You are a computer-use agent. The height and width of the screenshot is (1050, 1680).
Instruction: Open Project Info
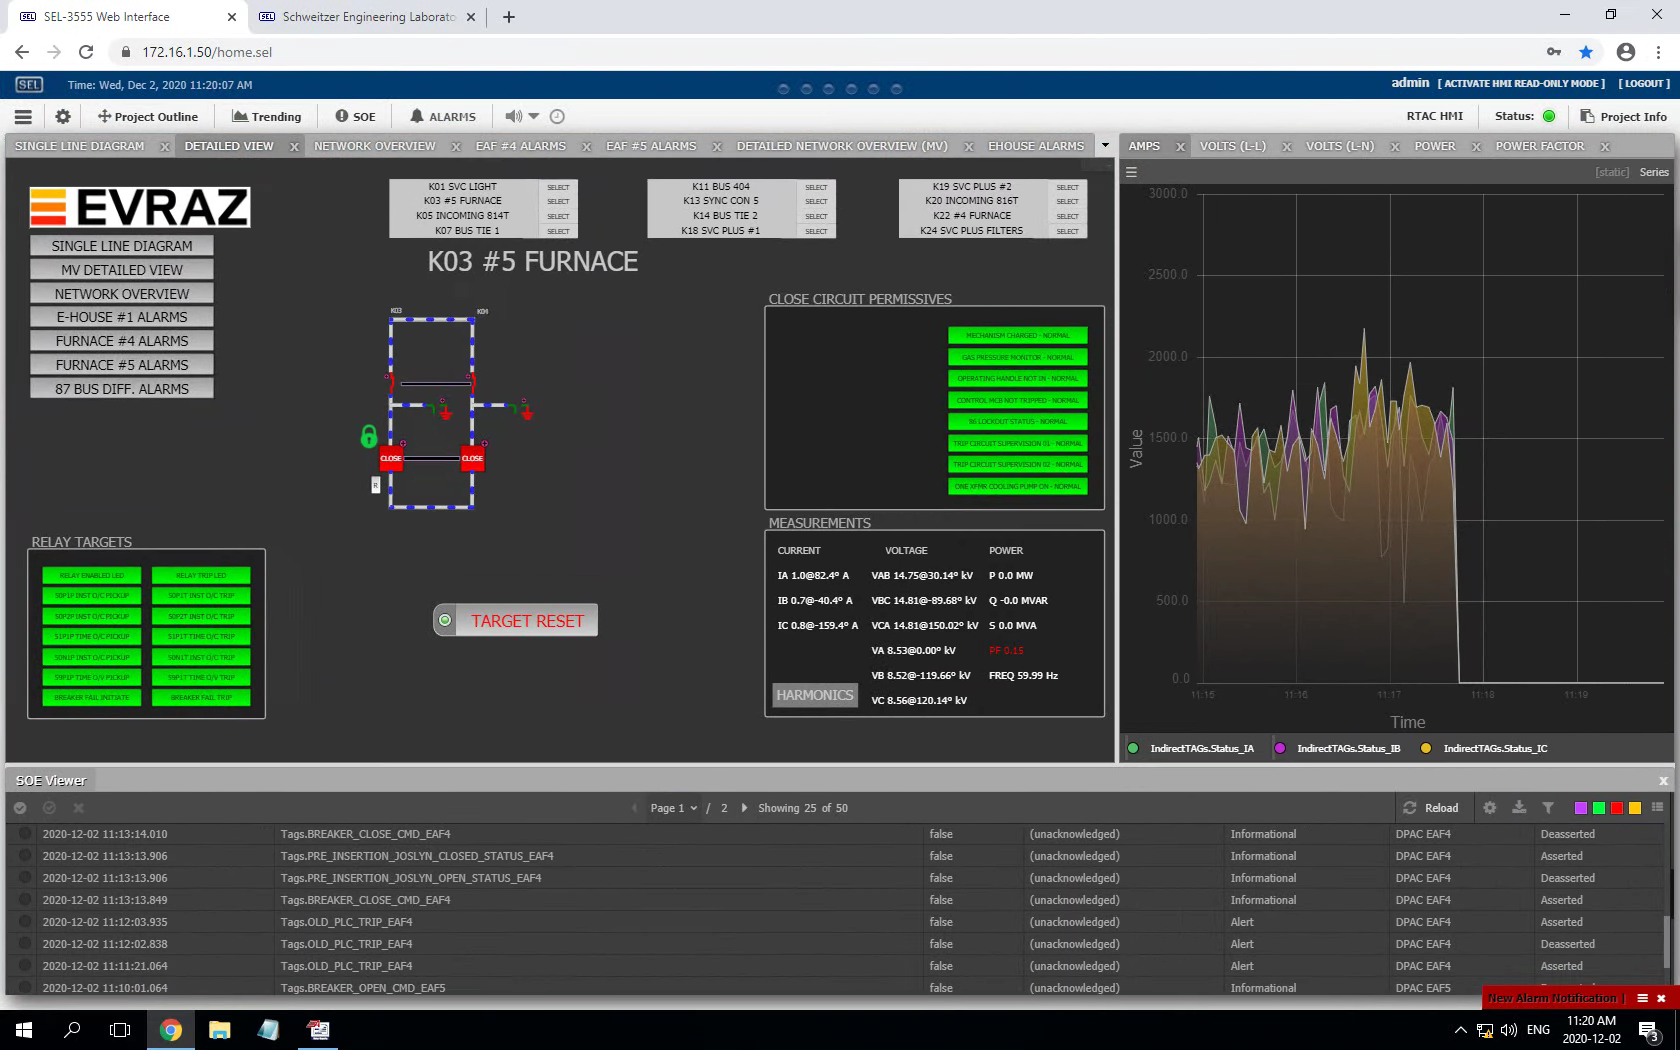(1624, 116)
